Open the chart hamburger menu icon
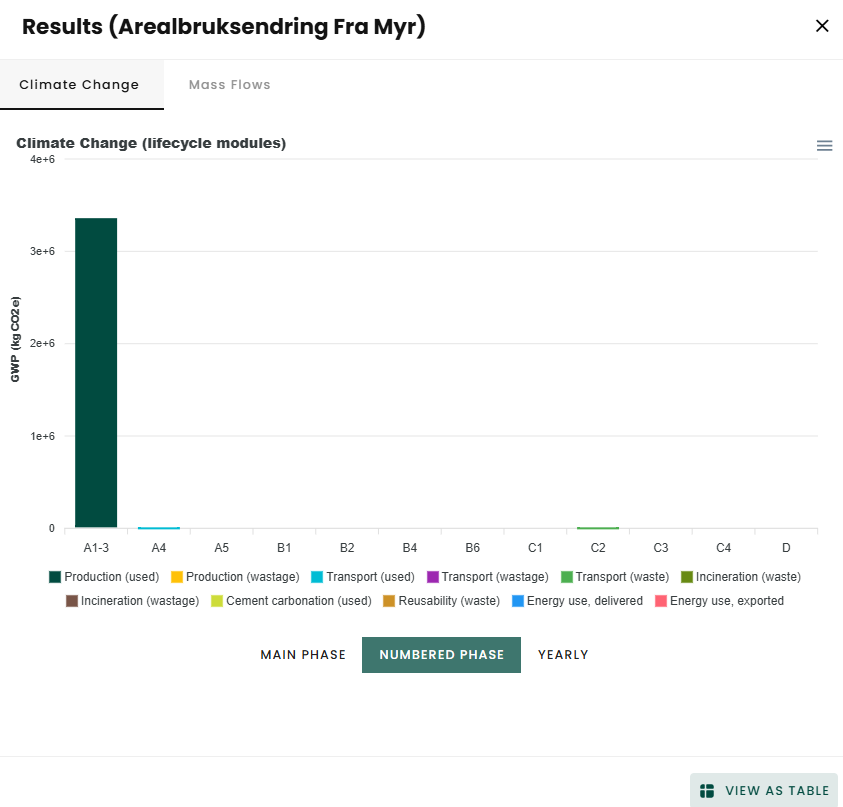Screen dimensions: 843x807 tap(824, 146)
